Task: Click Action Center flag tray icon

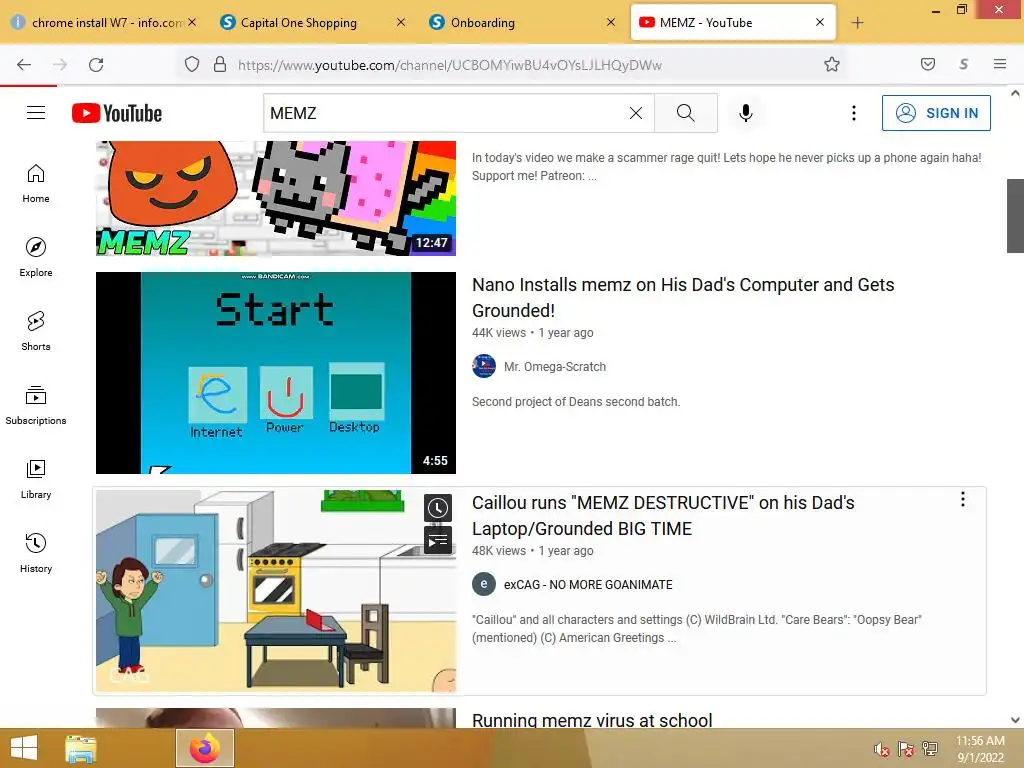Action: 906,749
